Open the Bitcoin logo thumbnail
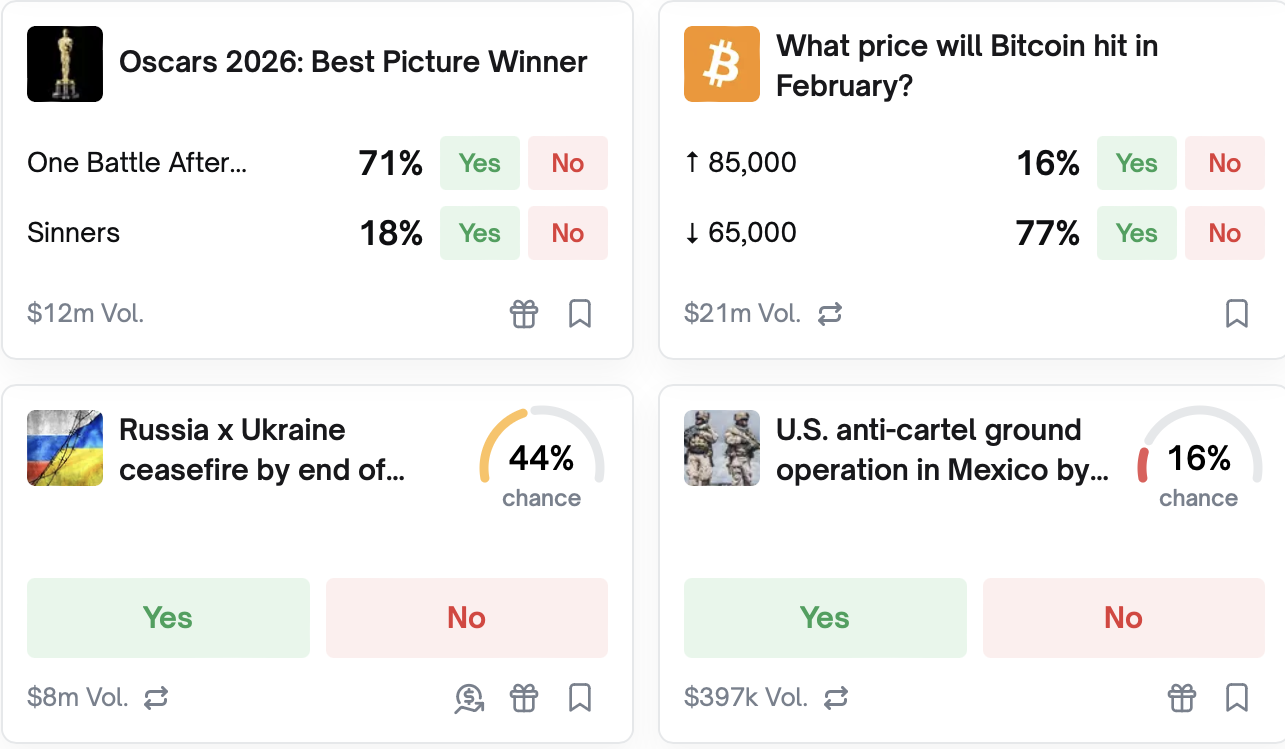This screenshot has width=1285, height=749. pyautogui.click(x=722, y=64)
